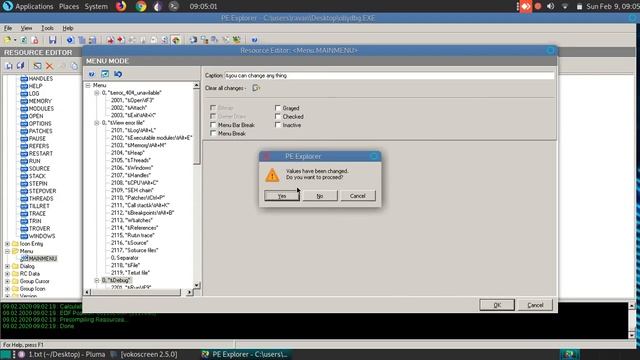Open the Tools menu
Viewport: 640px width, 360px height.
47,28
